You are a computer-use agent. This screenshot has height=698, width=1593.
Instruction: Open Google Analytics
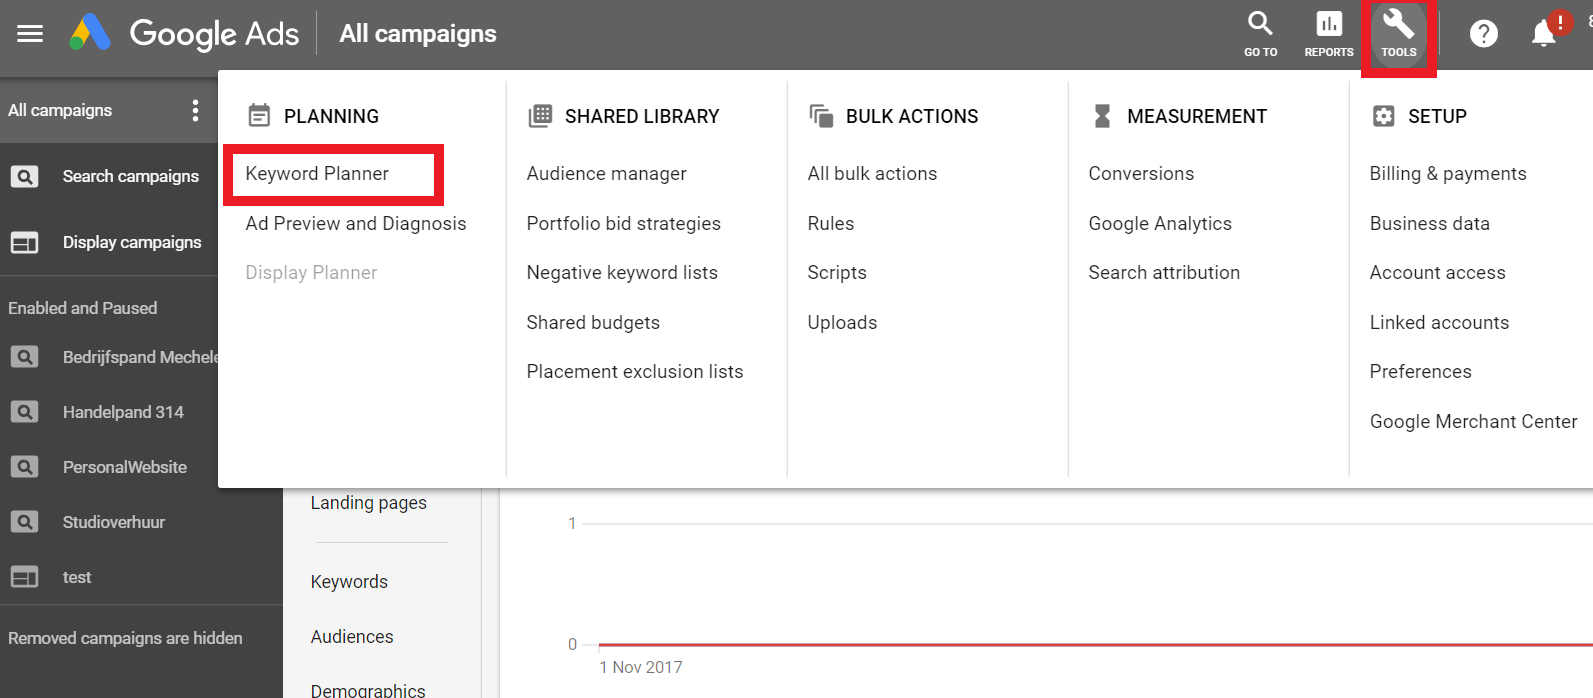click(x=1160, y=223)
